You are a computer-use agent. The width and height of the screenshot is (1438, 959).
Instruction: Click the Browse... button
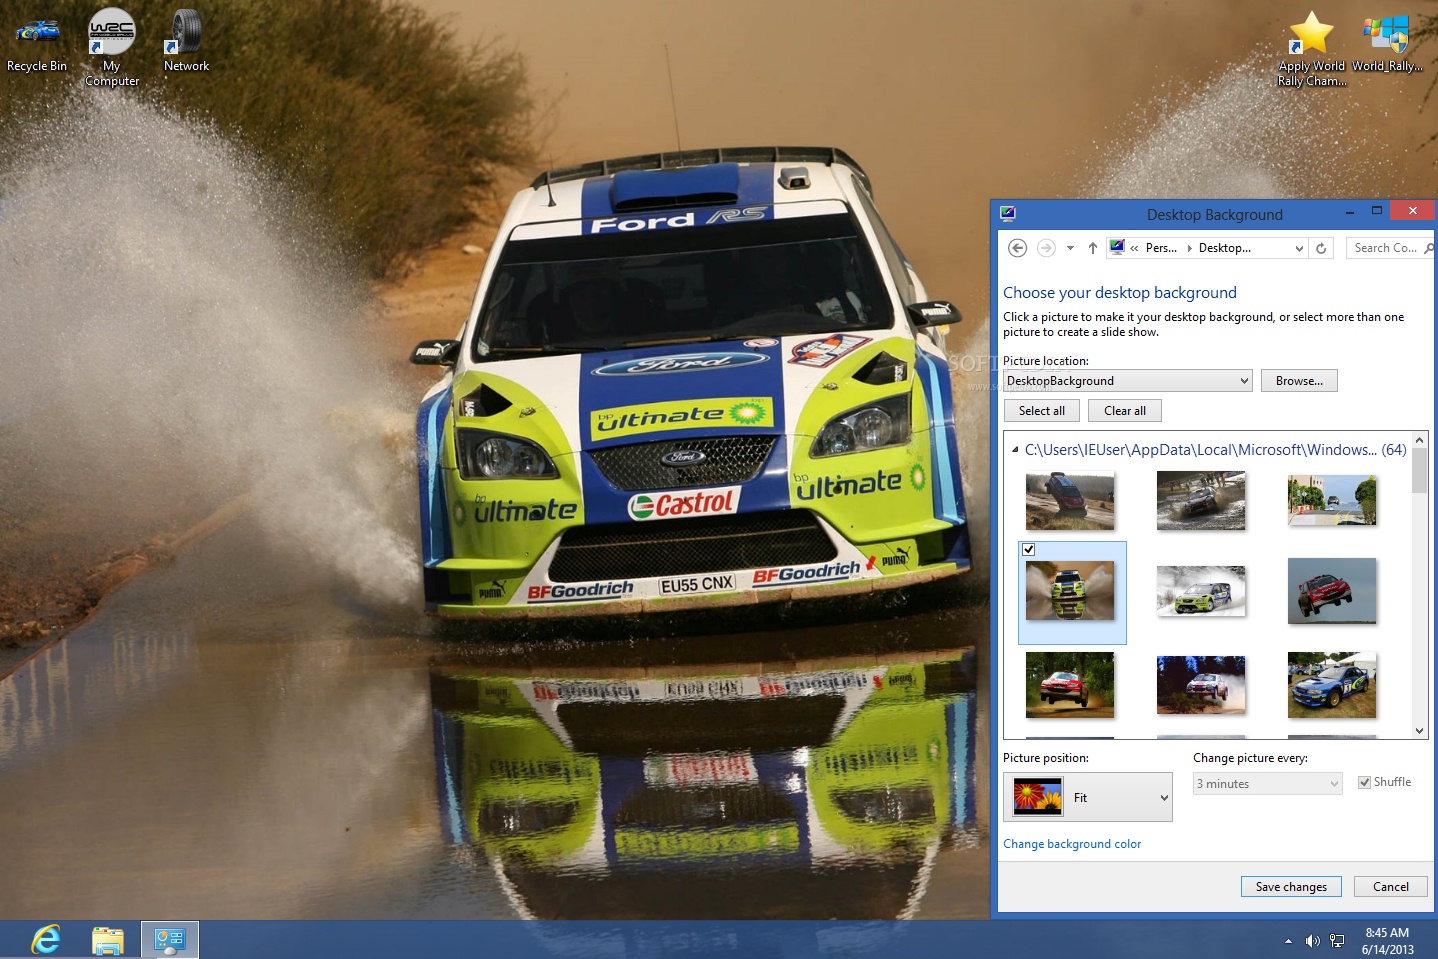[1299, 381]
